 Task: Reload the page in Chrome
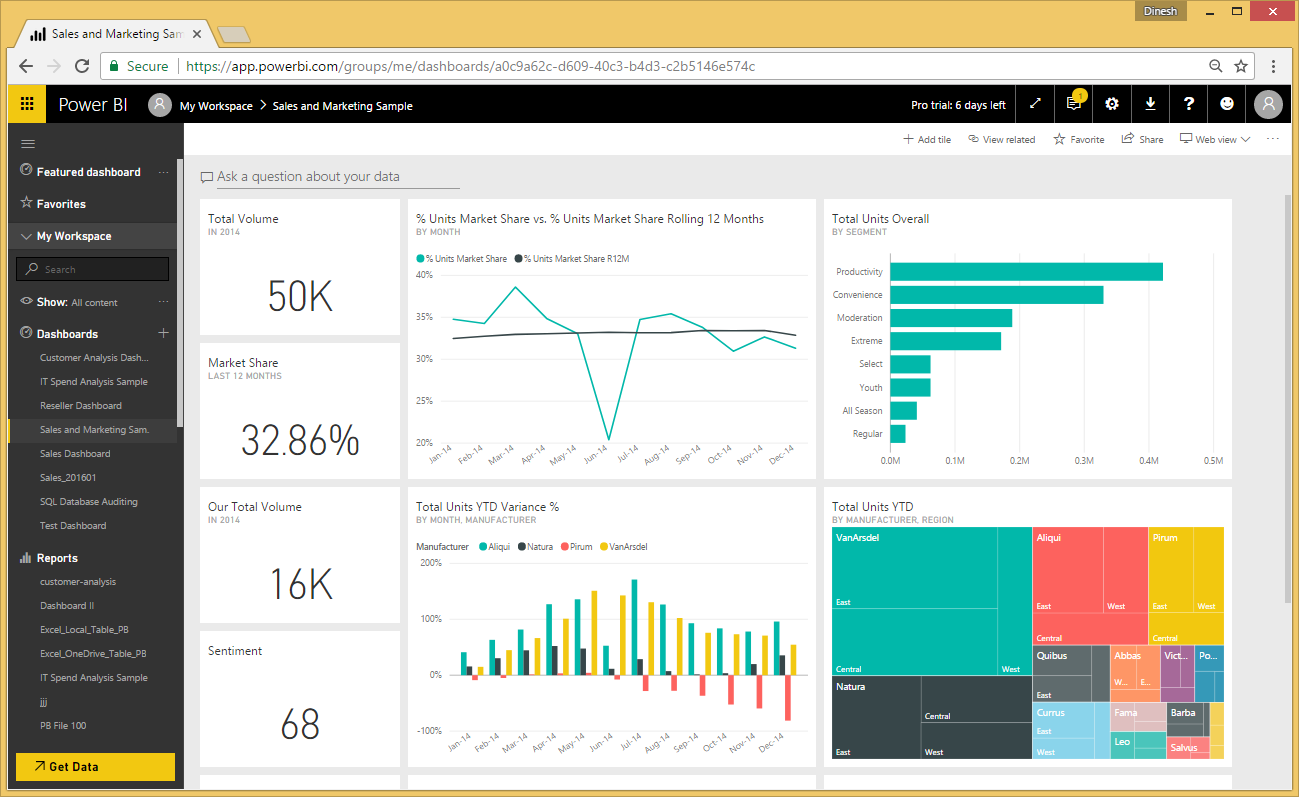tap(82, 66)
